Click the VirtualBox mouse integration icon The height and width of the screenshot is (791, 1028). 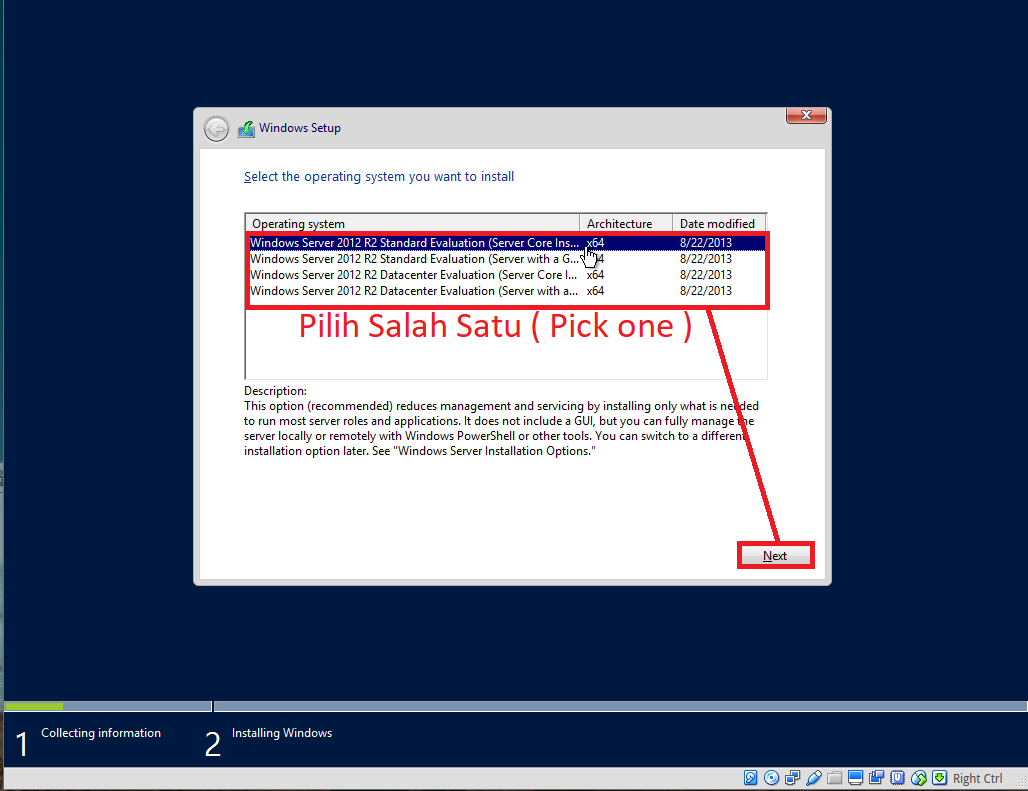[919, 778]
